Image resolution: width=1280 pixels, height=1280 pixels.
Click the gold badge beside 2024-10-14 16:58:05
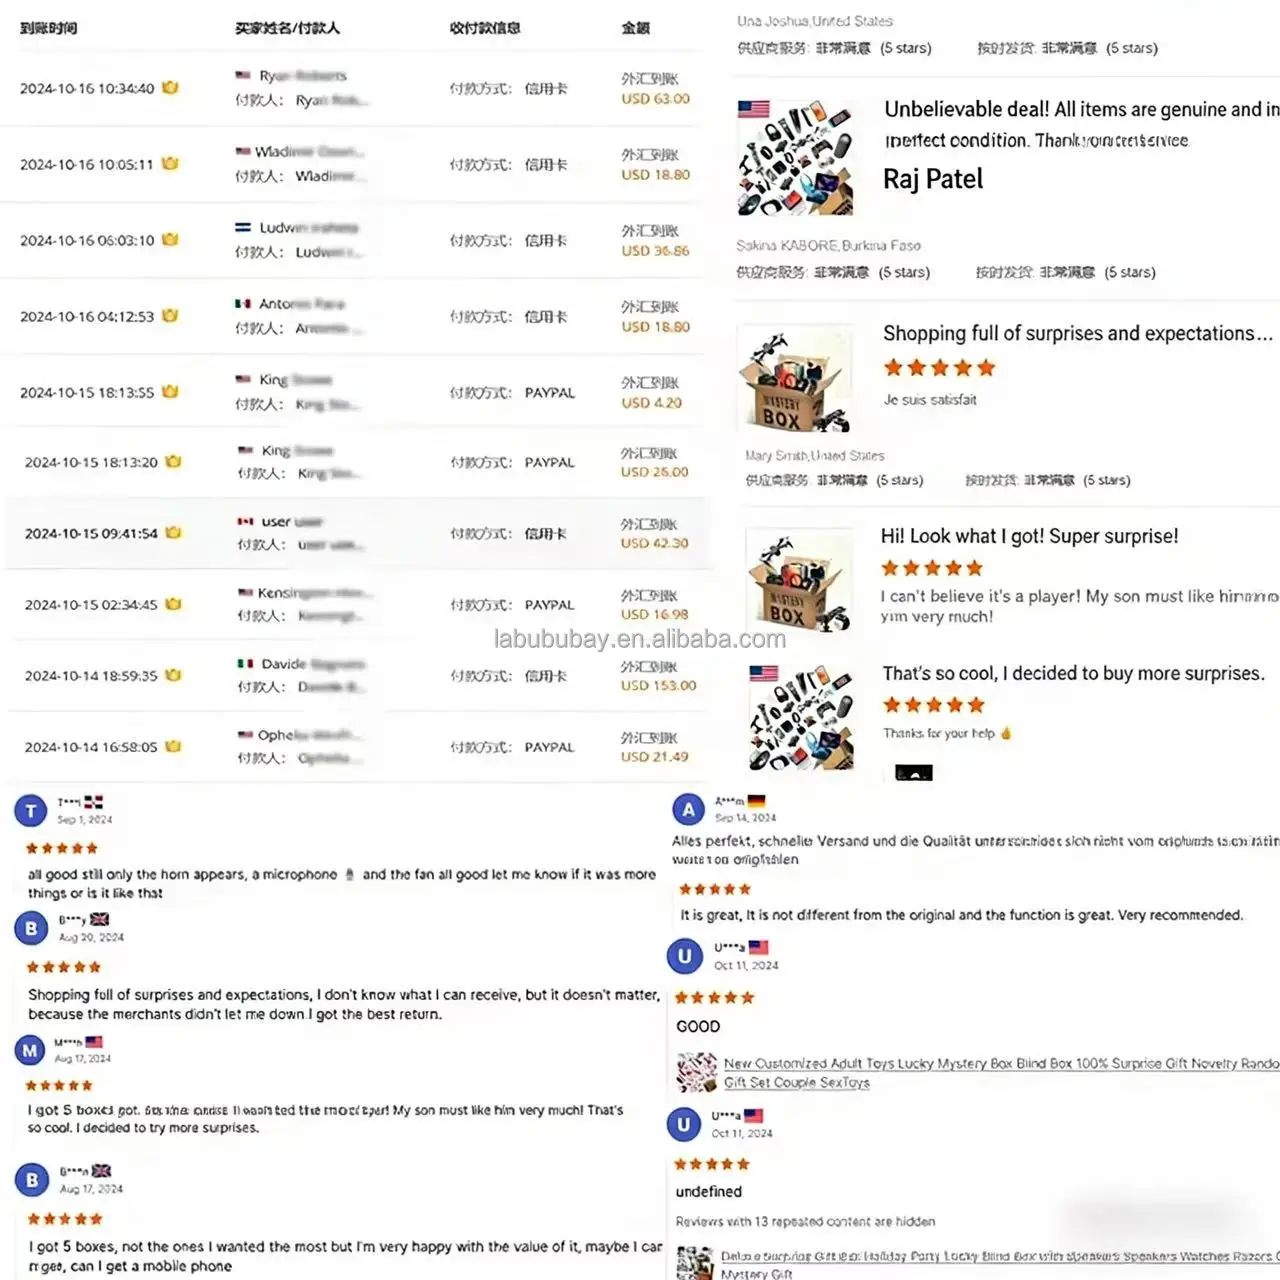click(173, 746)
